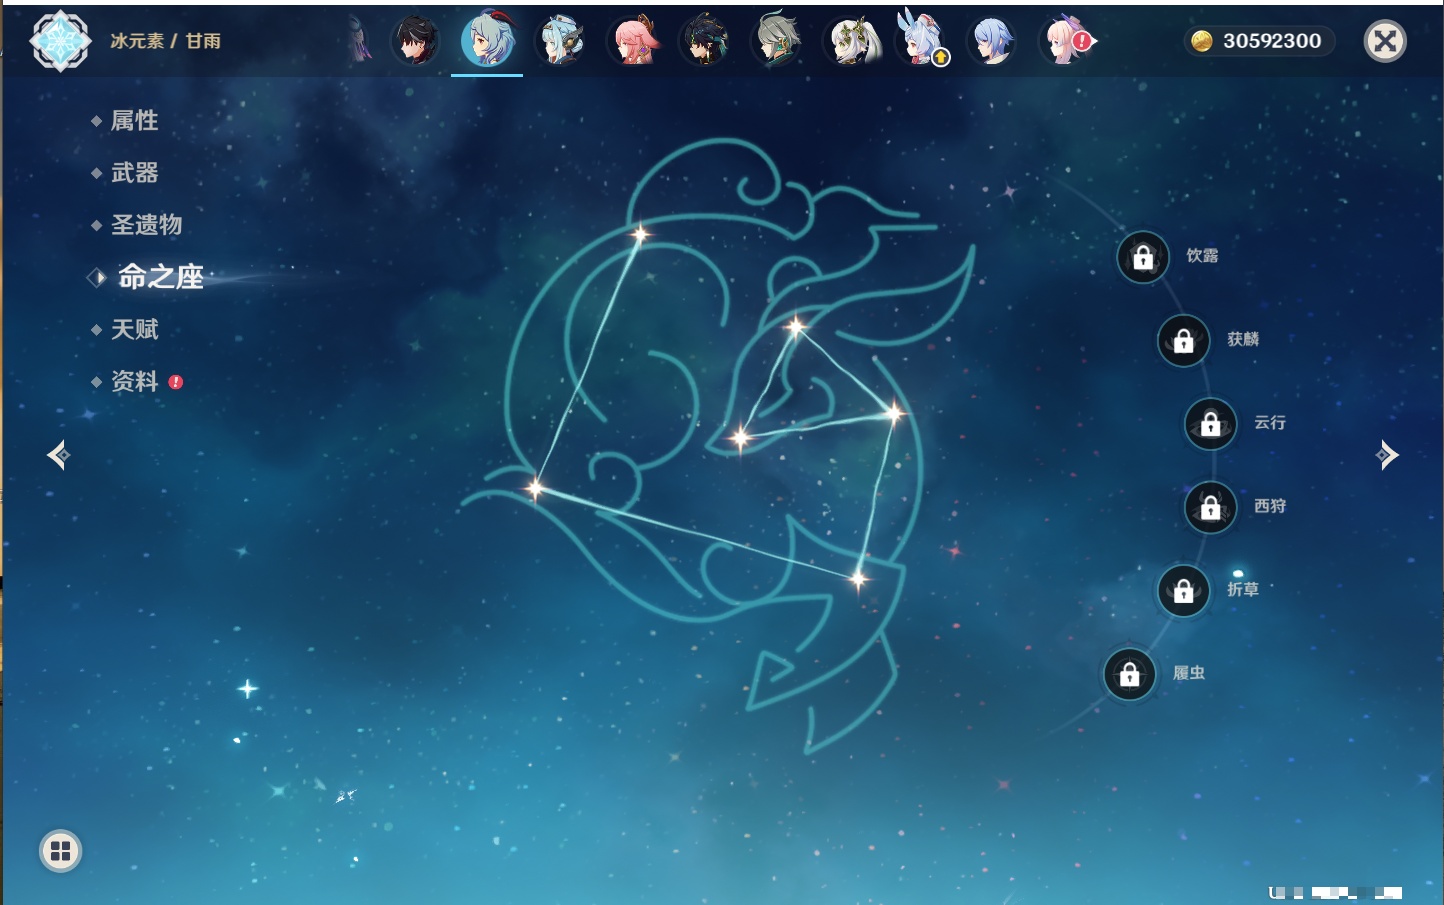Select the 折草 locked constellation icon

1183,591
